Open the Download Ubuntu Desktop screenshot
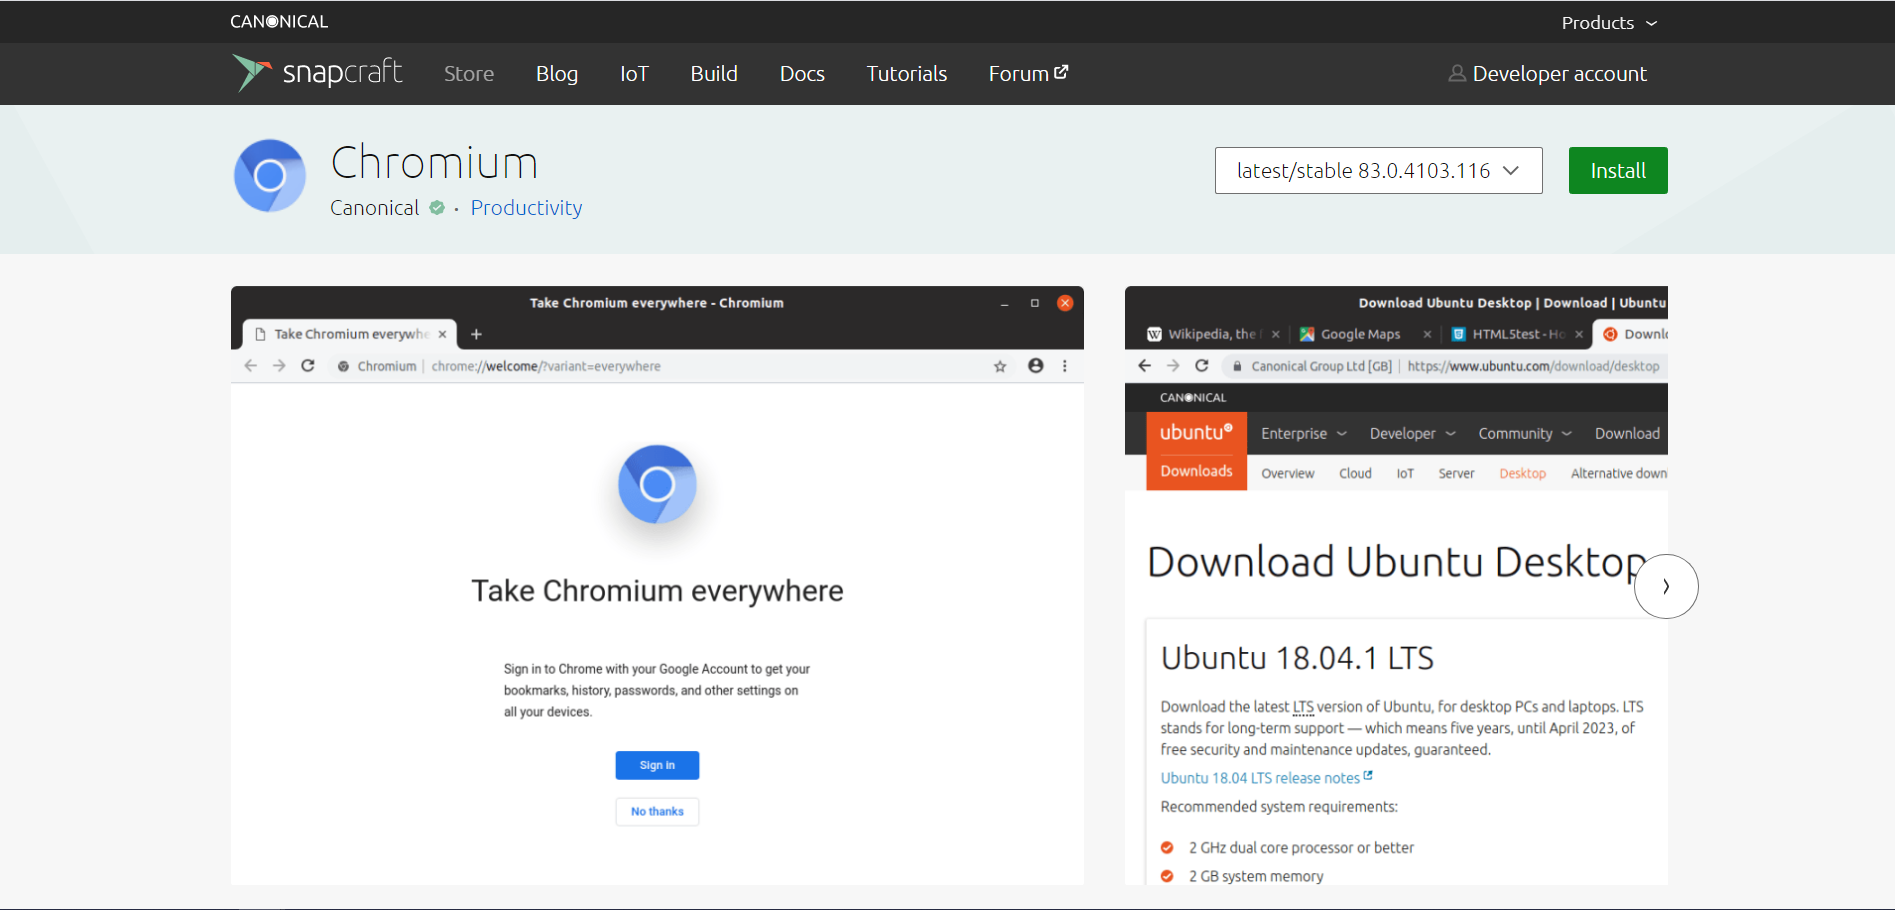 (x=1396, y=585)
